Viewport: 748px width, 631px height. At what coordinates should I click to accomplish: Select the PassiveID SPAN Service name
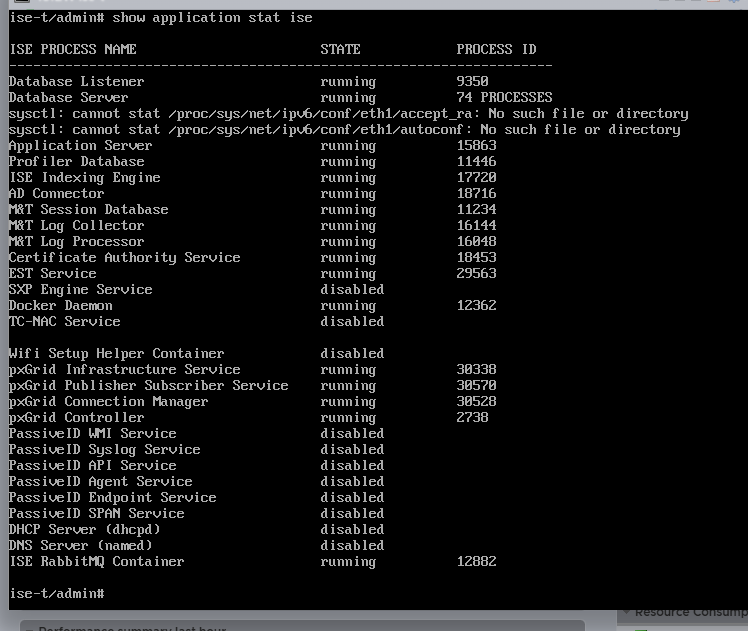pyautogui.click(x=96, y=514)
